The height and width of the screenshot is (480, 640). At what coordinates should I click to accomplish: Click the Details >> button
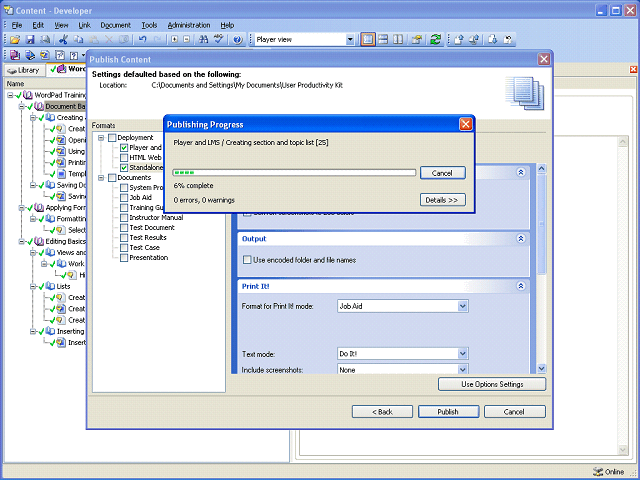pyautogui.click(x=442, y=200)
